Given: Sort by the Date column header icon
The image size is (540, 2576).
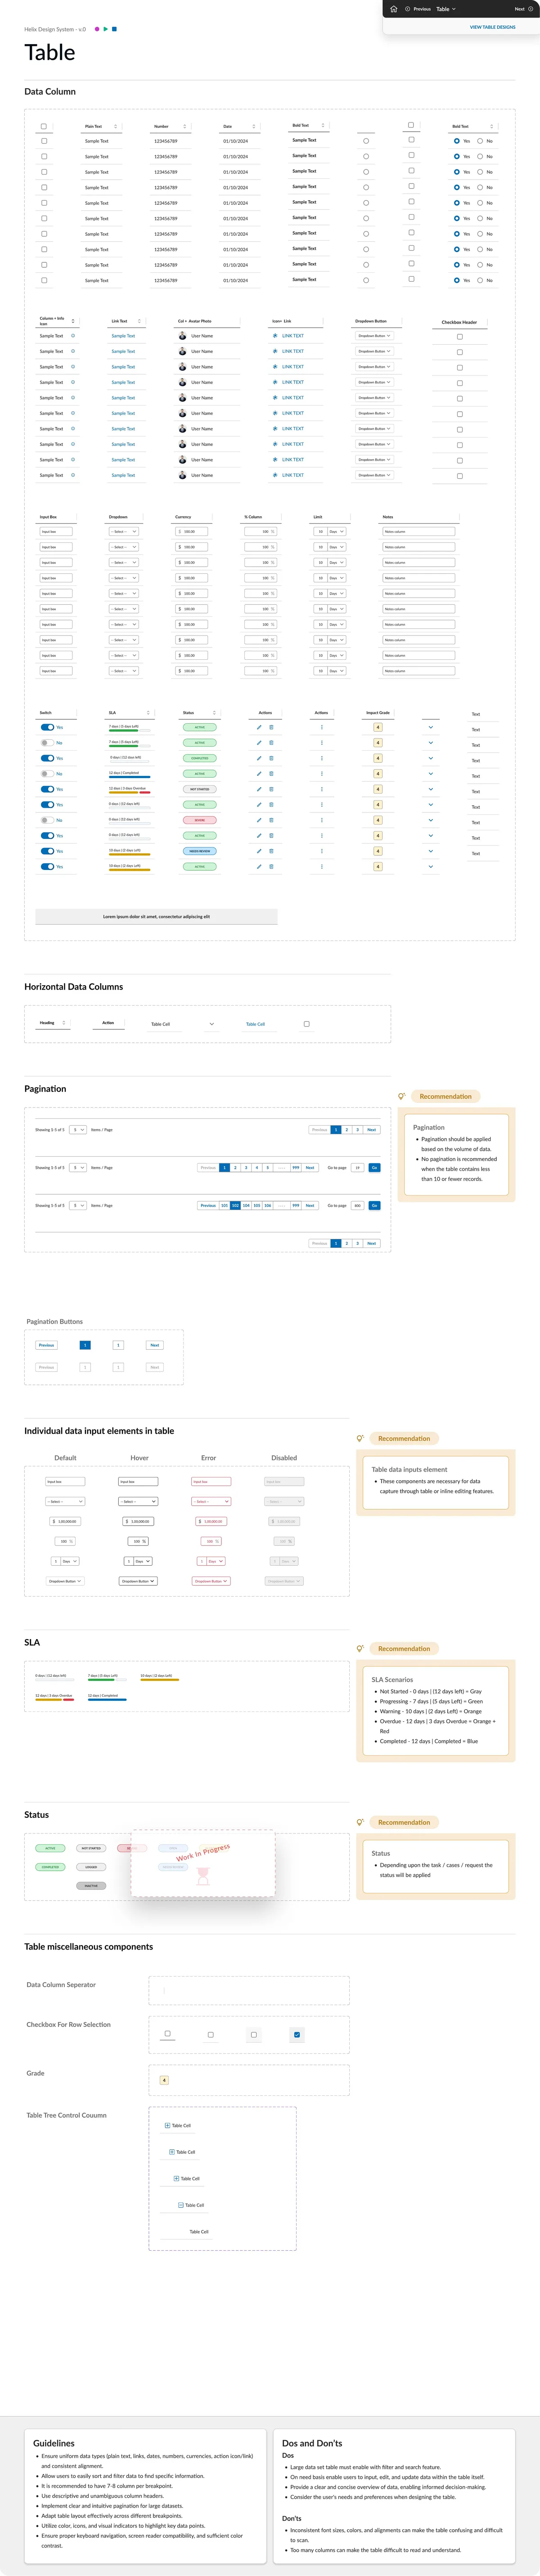Looking at the screenshot, I should point(253,127).
